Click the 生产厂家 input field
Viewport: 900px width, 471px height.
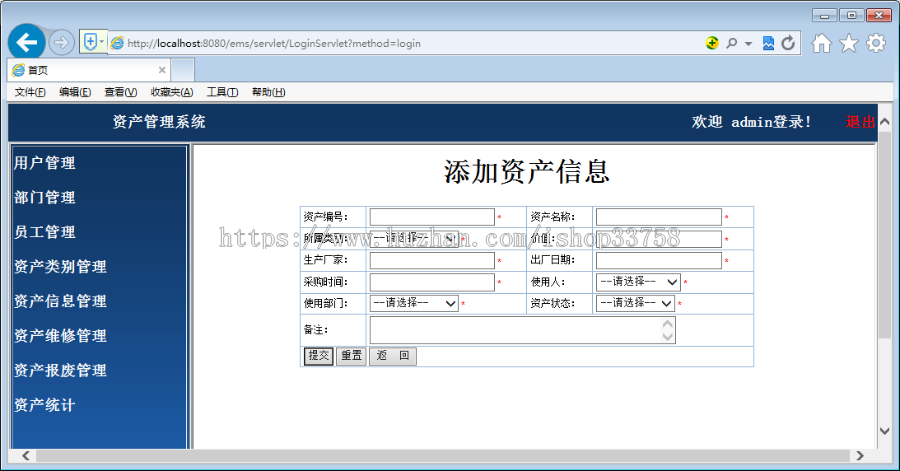point(432,260)
